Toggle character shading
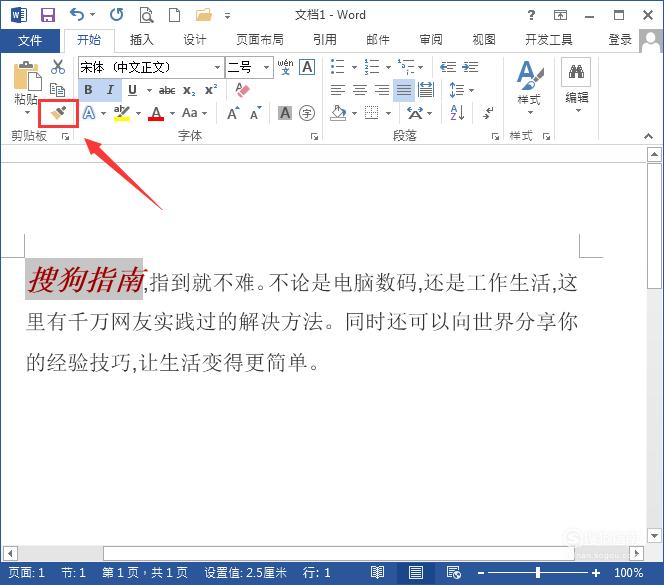This screenshot has width=664, height=585. 285,113
